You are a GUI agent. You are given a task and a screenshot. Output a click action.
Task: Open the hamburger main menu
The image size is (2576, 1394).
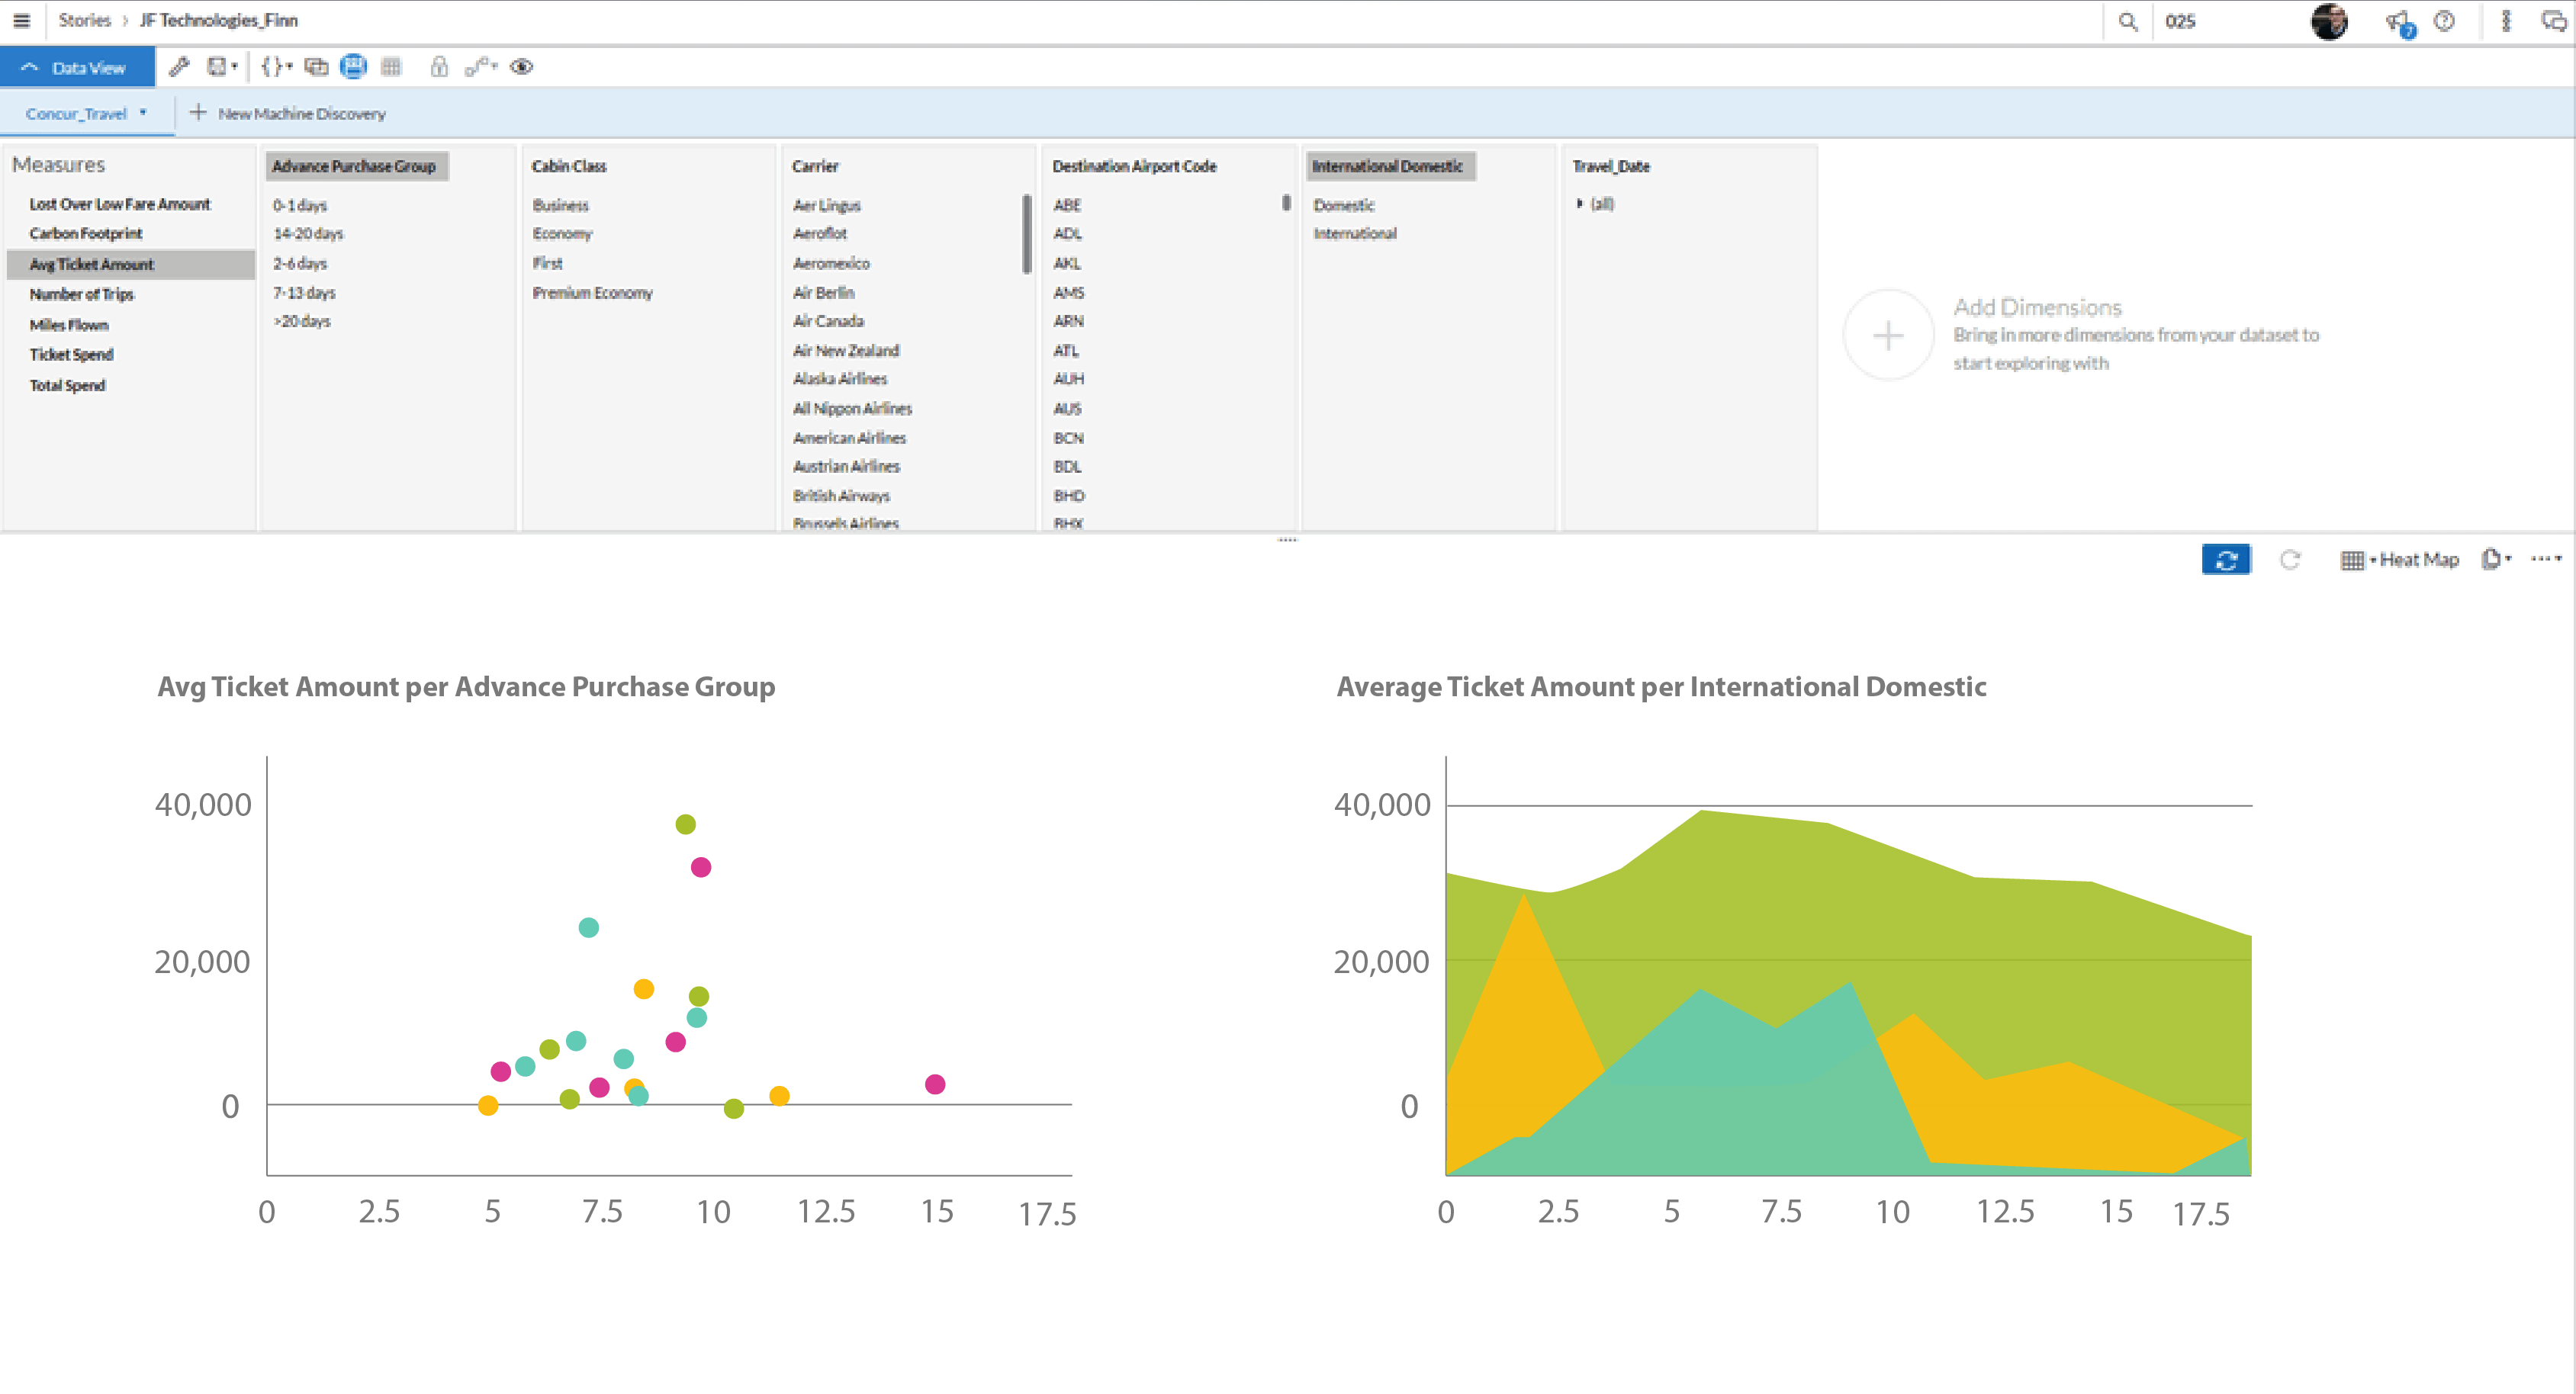click(x=21, y=20)
